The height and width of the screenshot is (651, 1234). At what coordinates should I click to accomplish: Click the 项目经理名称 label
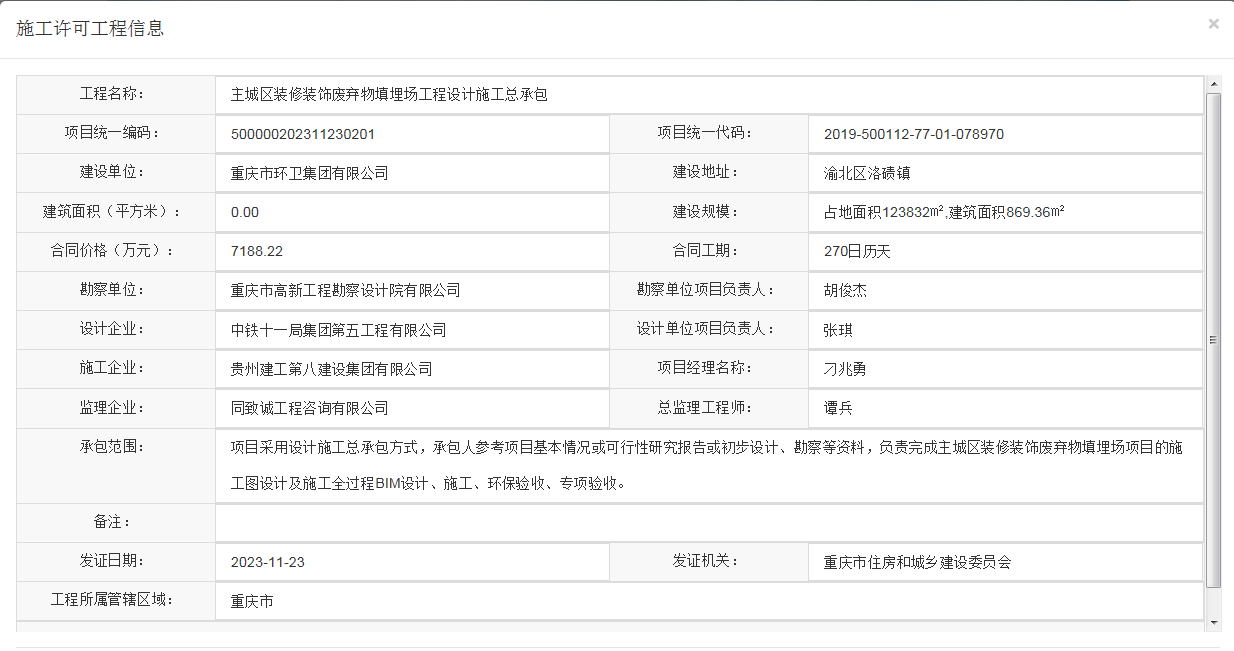pos(705,368)
